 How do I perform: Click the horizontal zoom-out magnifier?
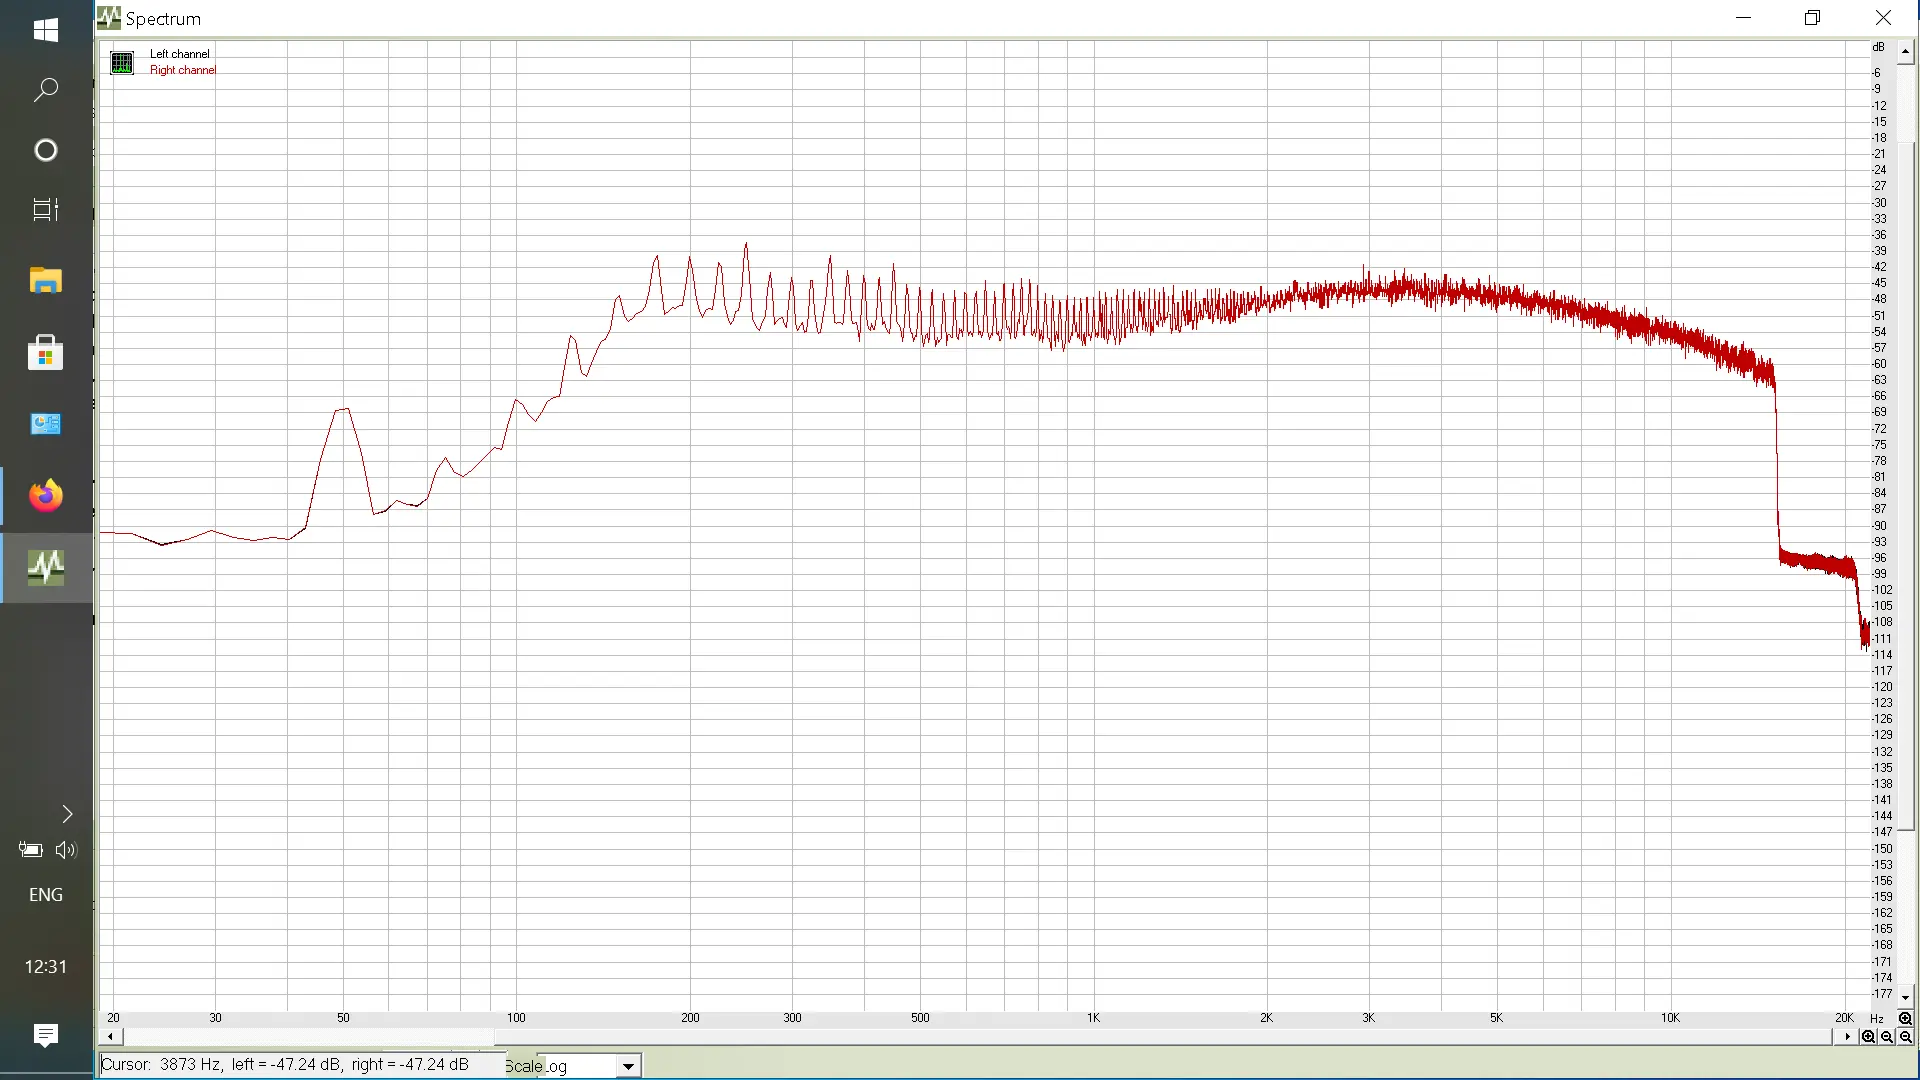pyautogui.click(x=1887, y=1036)
